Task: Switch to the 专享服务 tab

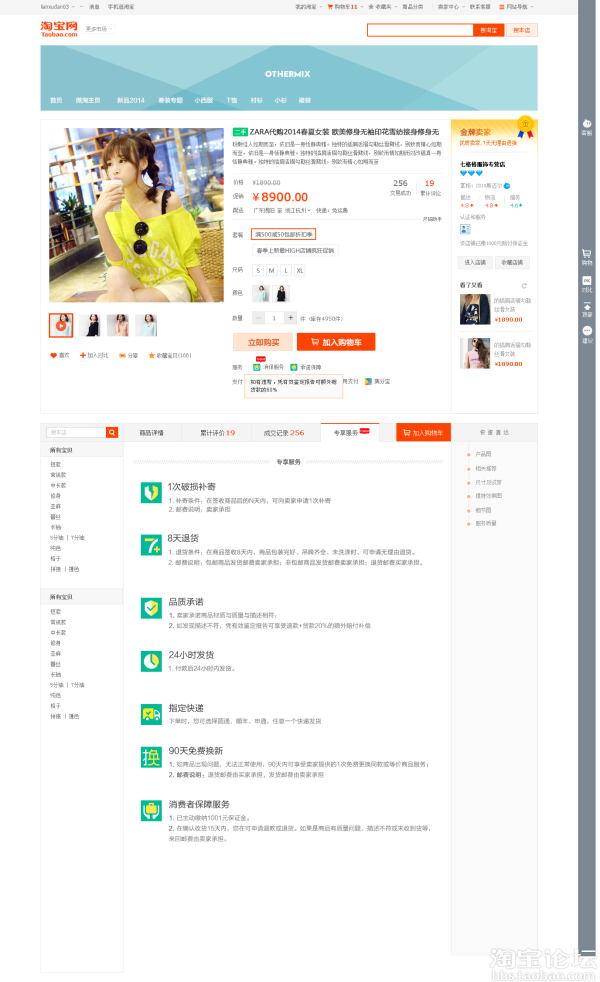Action: pyautogui.click(x=352, y=433)
